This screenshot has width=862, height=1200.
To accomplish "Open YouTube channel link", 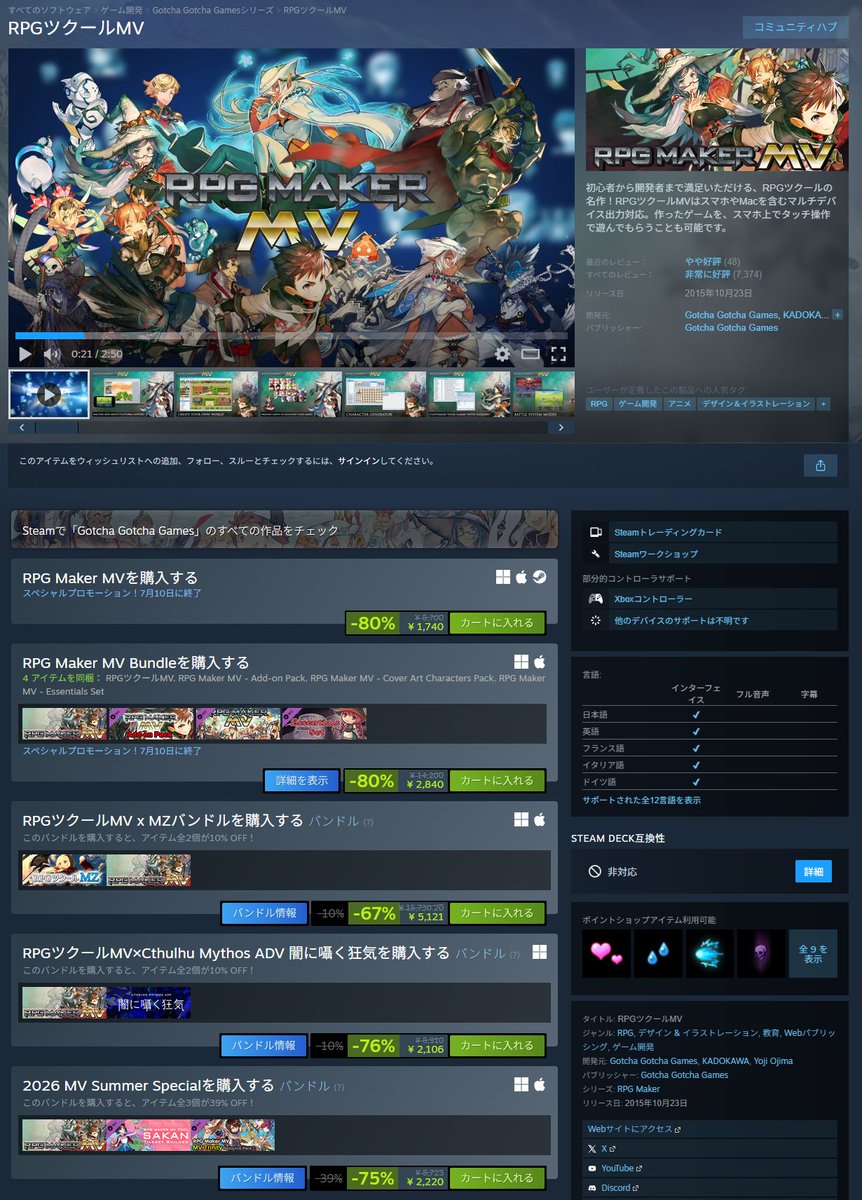I will click(x=710, y=1168).
